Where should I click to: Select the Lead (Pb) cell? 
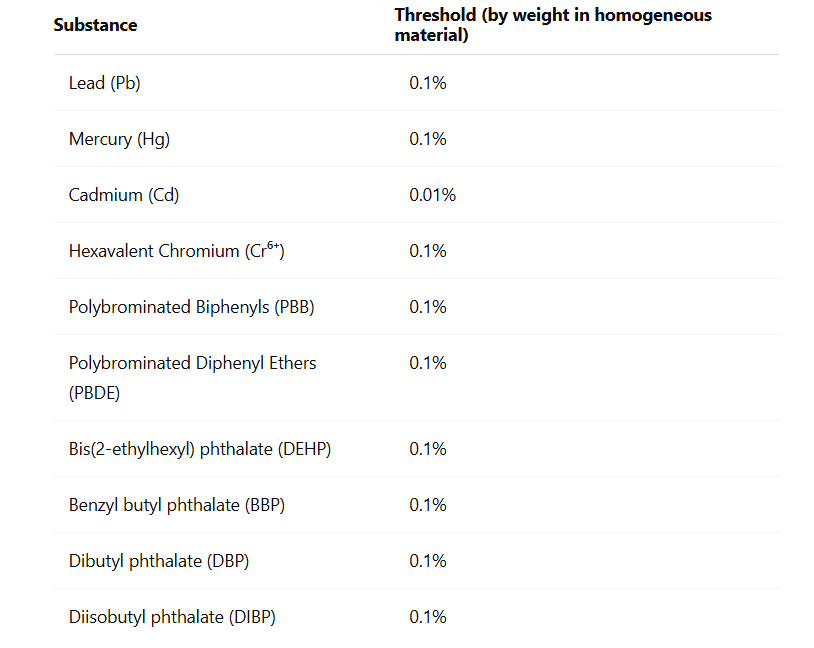pos(105,83)
